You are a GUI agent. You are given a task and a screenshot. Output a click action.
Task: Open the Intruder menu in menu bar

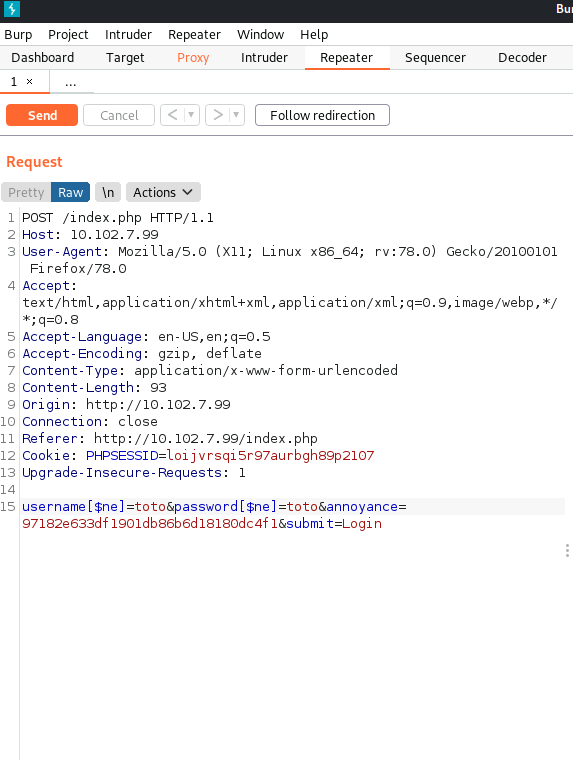128,35
